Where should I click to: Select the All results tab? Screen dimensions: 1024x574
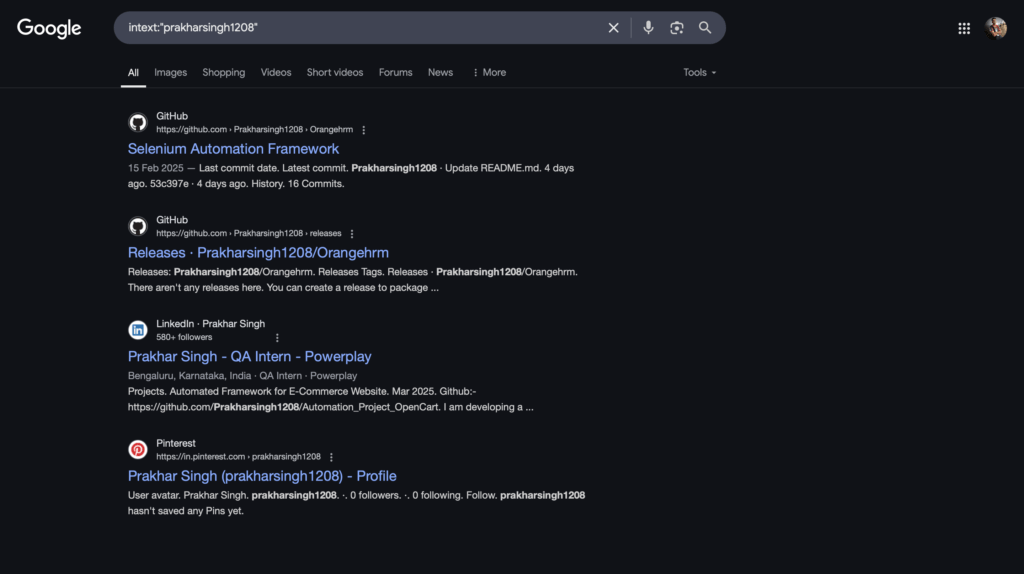pos(133,72)
